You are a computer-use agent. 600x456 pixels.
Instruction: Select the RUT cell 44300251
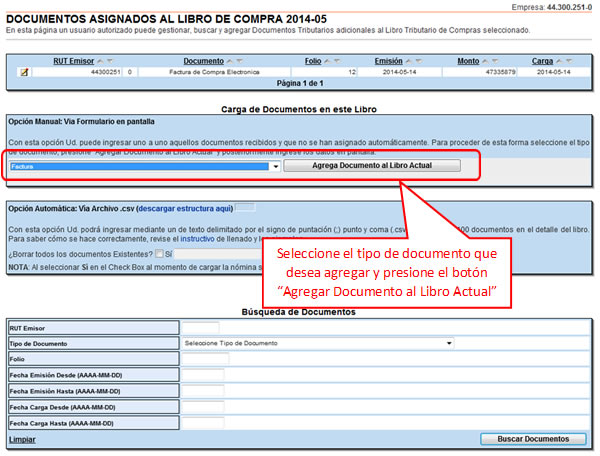click(x=77, y=72)
